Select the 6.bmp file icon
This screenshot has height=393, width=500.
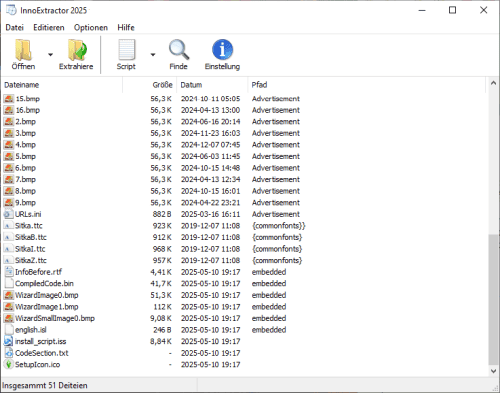[x=9, y=168]
